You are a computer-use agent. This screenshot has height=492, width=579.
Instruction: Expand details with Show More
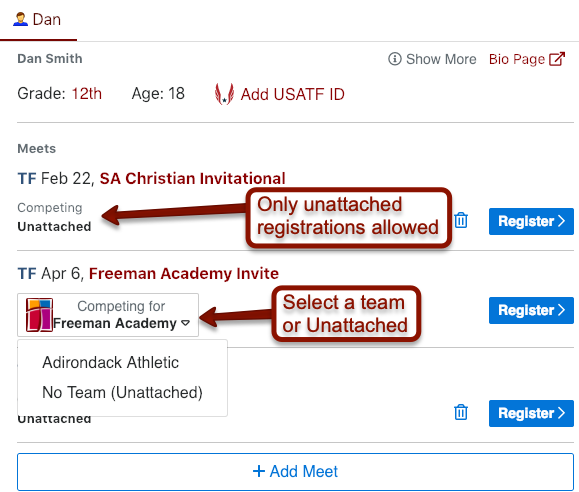432,59
